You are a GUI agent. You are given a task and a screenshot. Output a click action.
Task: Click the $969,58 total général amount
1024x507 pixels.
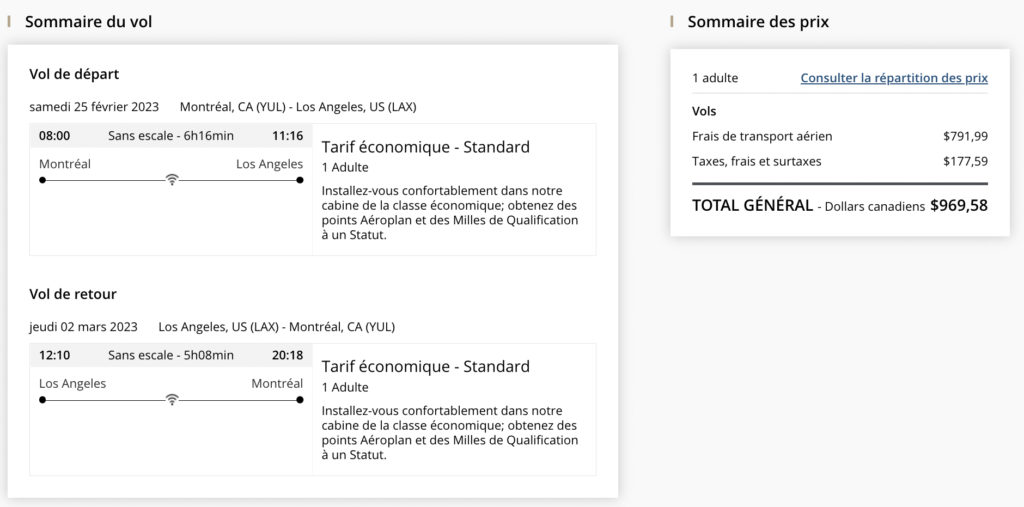pyautogui.click(x=958, y=205)
